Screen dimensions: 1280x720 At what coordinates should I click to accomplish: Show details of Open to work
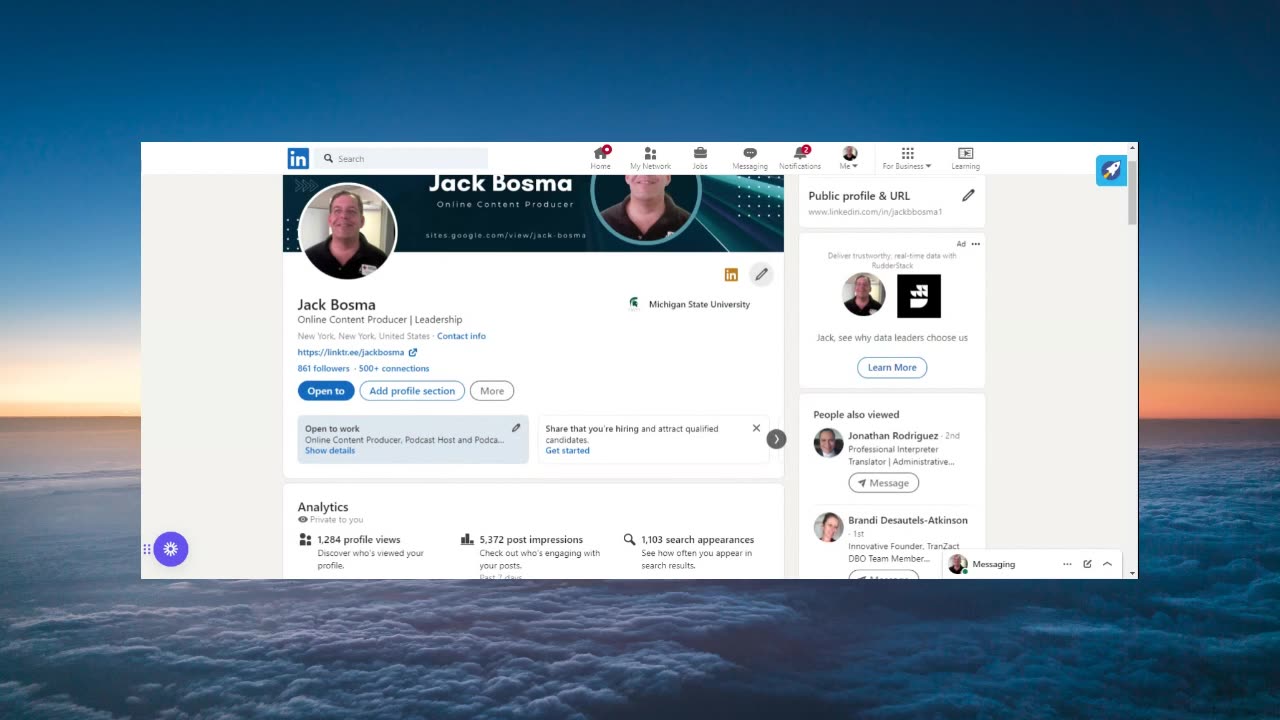pos(330,450)
